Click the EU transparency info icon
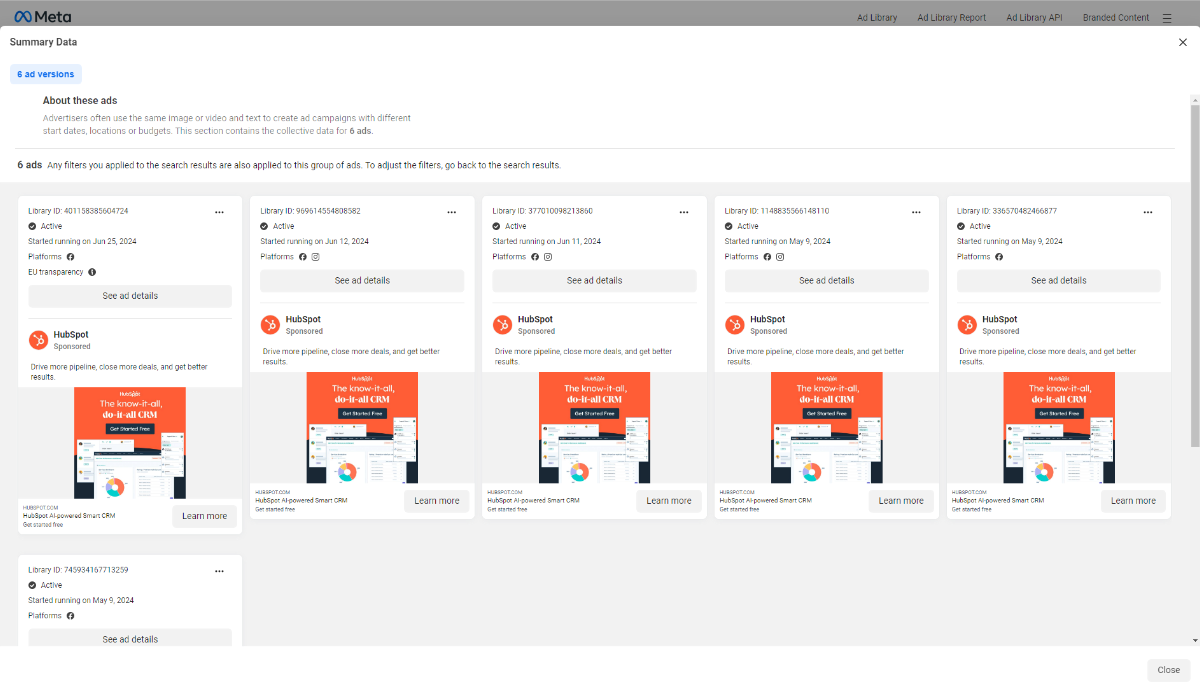This screenshot has height=688, width=1200. pos(90,271)
